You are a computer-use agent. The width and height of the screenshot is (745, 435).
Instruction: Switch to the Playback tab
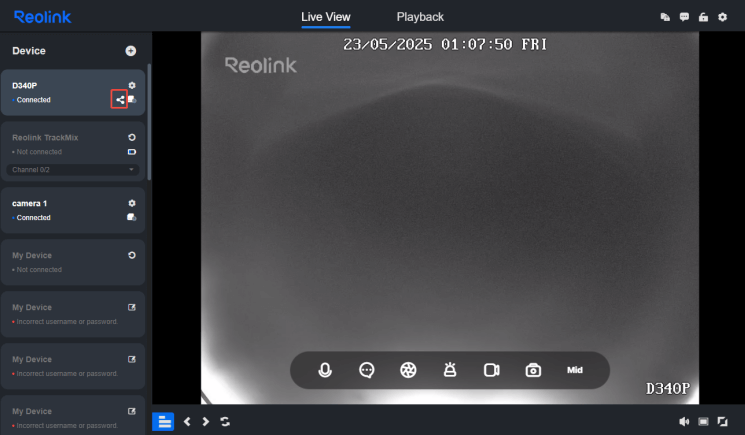(x=420, y=17)
